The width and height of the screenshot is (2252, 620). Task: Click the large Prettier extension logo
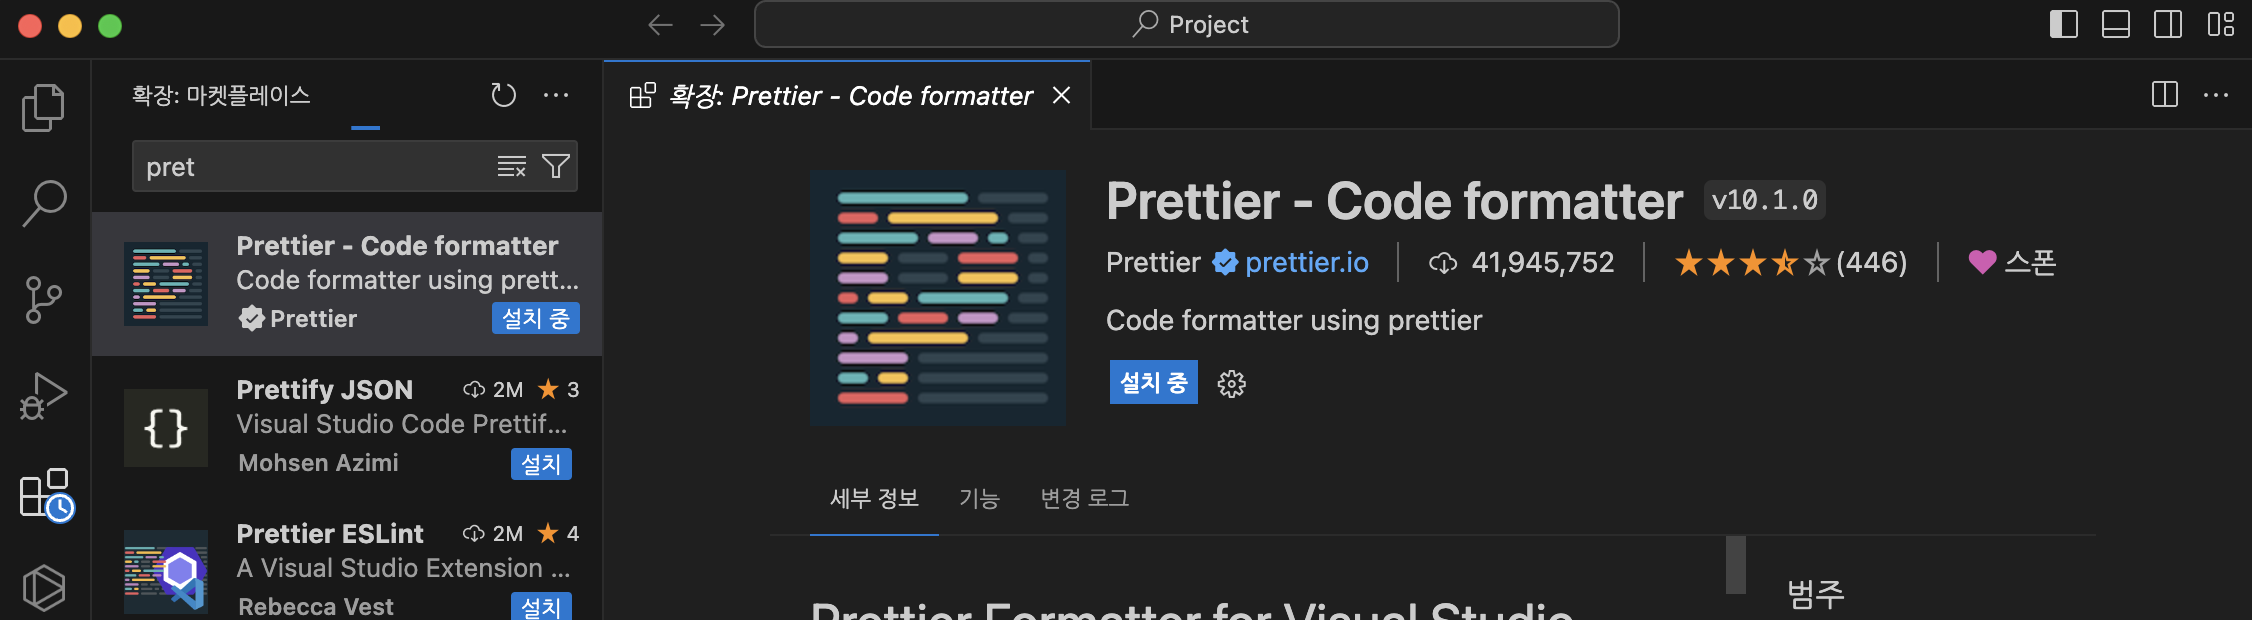click(938, 298)
